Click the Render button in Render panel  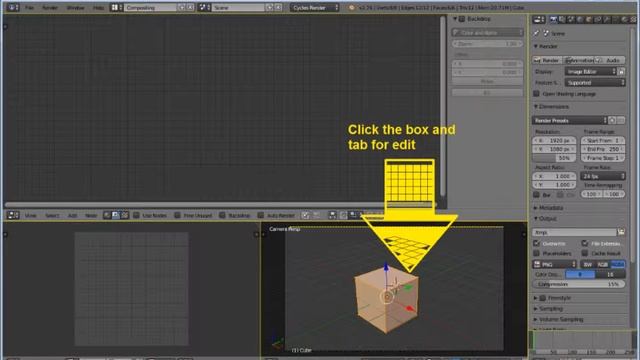(x=547, y=60)
